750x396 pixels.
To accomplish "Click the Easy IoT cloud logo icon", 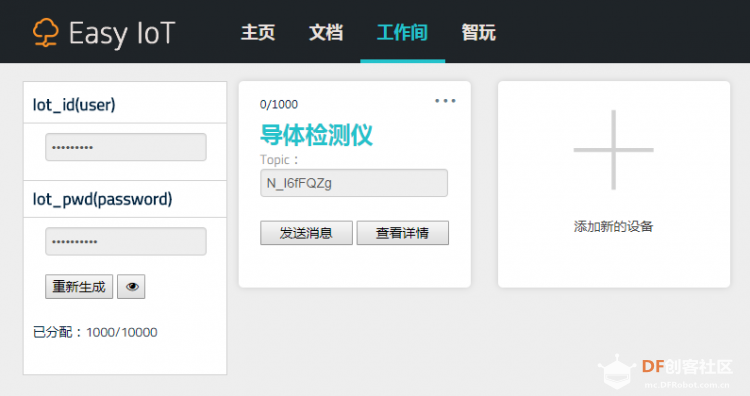I will point(46,33).
